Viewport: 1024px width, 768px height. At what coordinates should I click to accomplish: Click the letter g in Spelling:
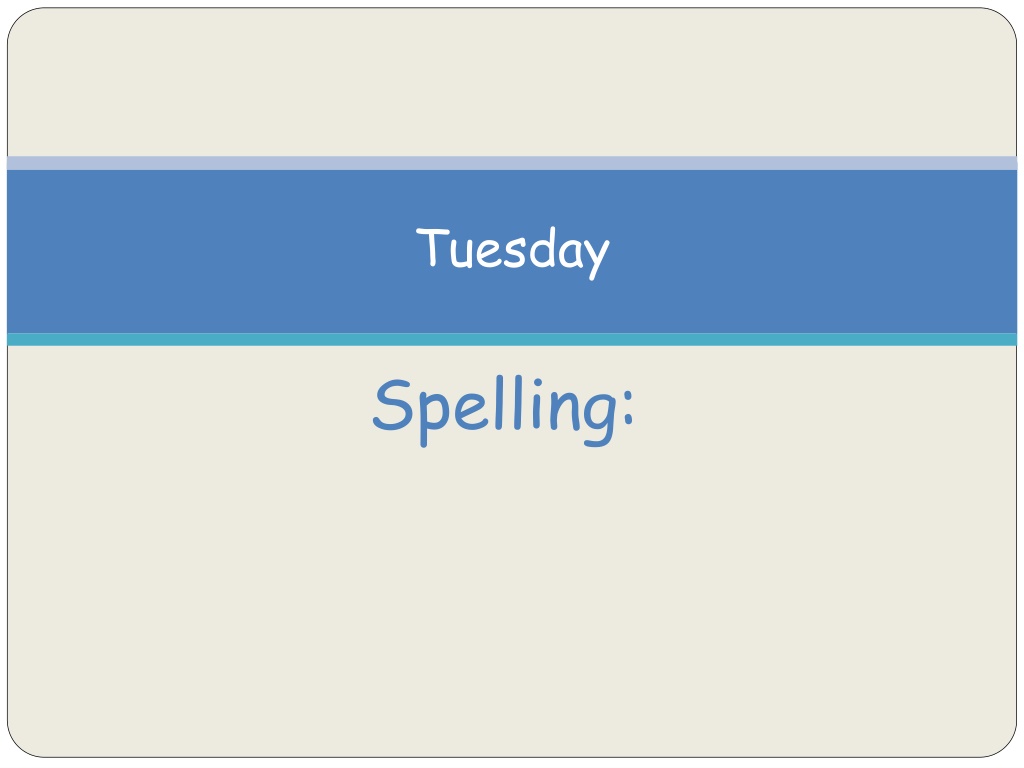(x=598, y=416)
